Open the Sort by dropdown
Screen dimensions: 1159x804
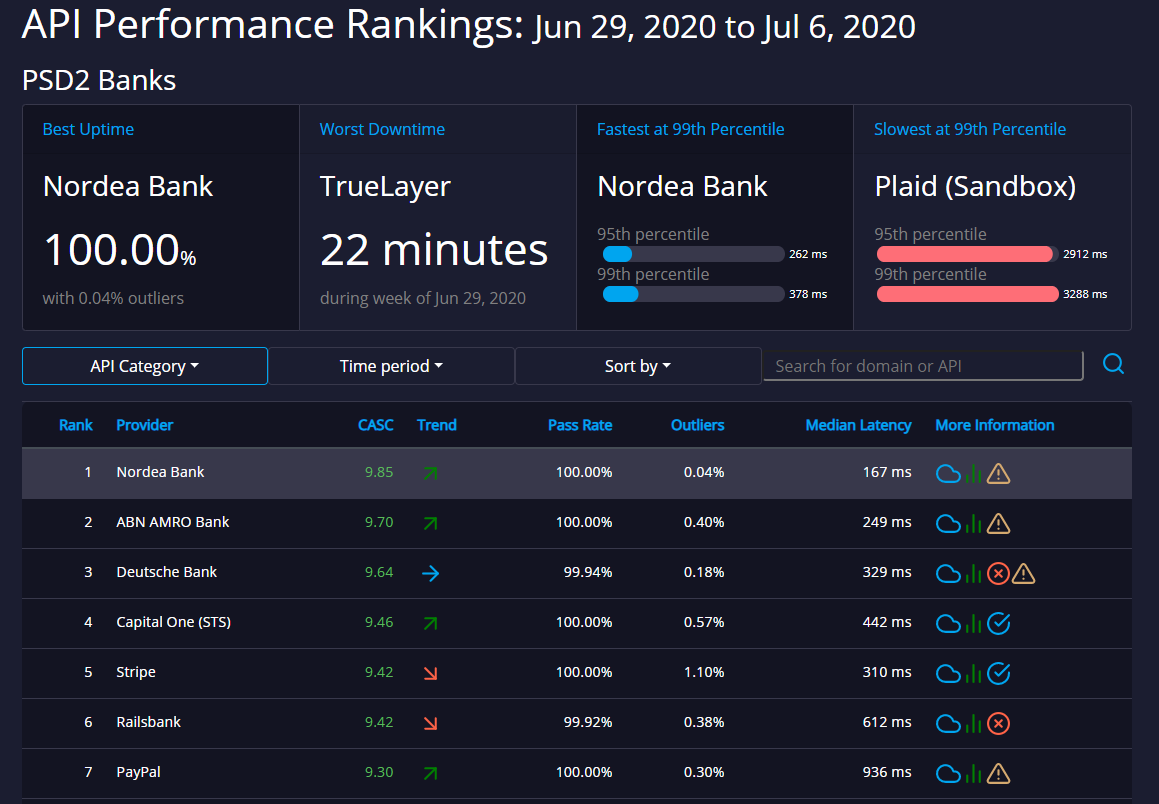click(x=638, y=366)
